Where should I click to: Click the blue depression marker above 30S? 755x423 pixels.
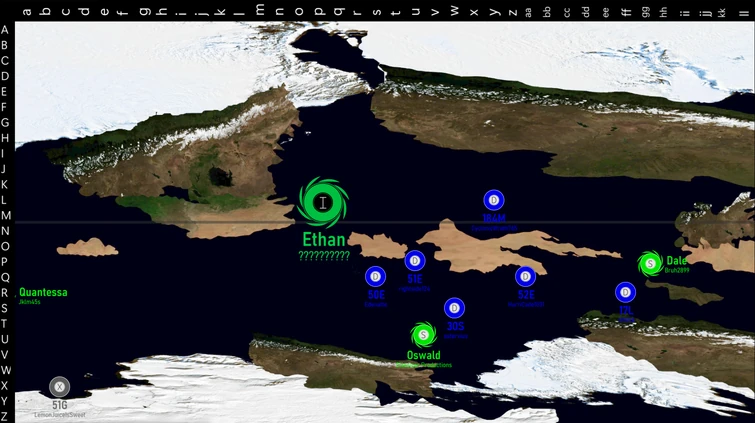(454, 308)
